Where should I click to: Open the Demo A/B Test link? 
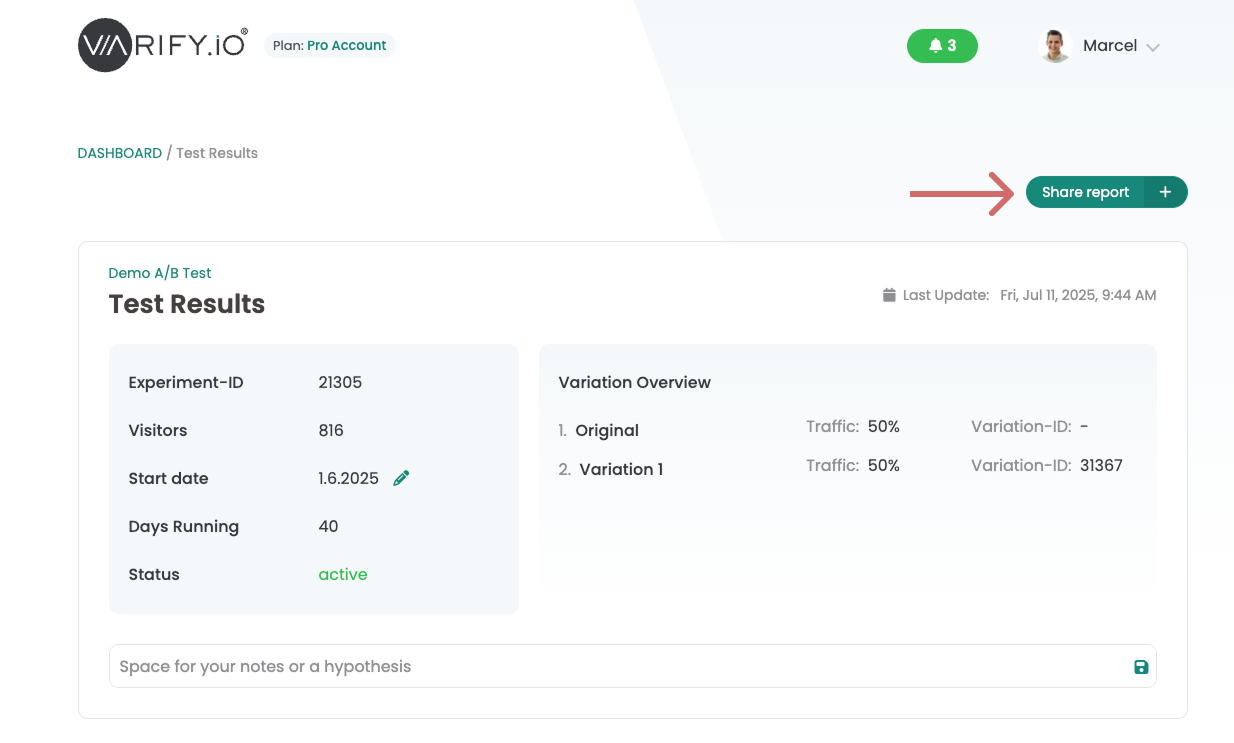tap(160, 273)
